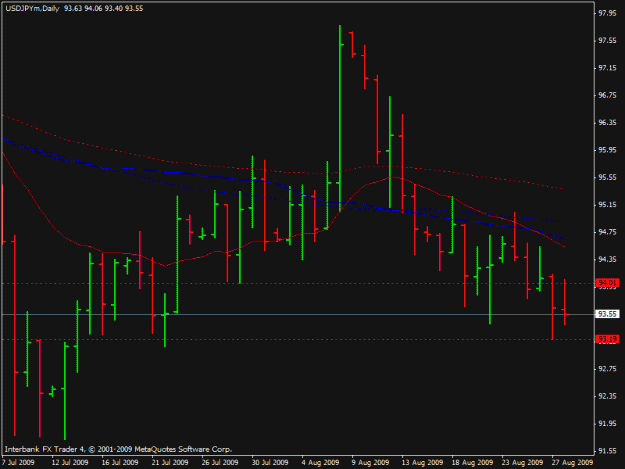
Task: Click the 92.75 price axis label
Action: click(607, 369)
